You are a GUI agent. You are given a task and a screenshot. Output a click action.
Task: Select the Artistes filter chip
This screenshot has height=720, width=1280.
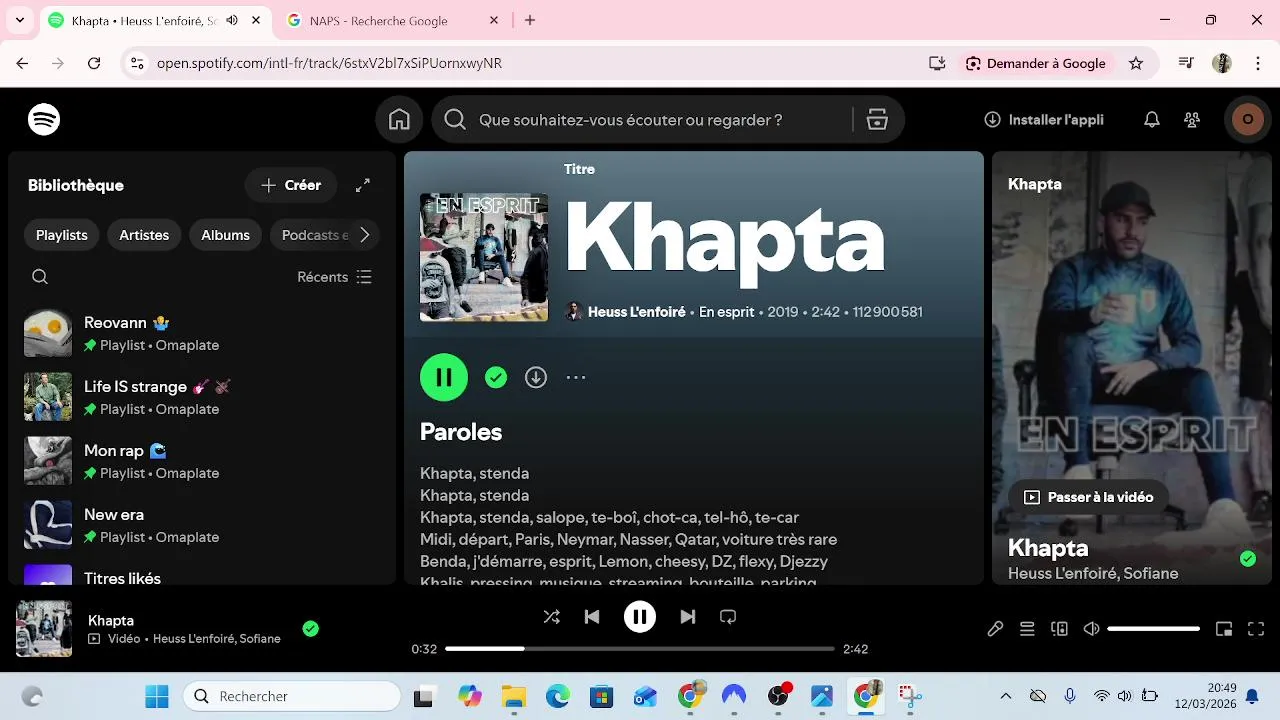[x=144, y=235]
